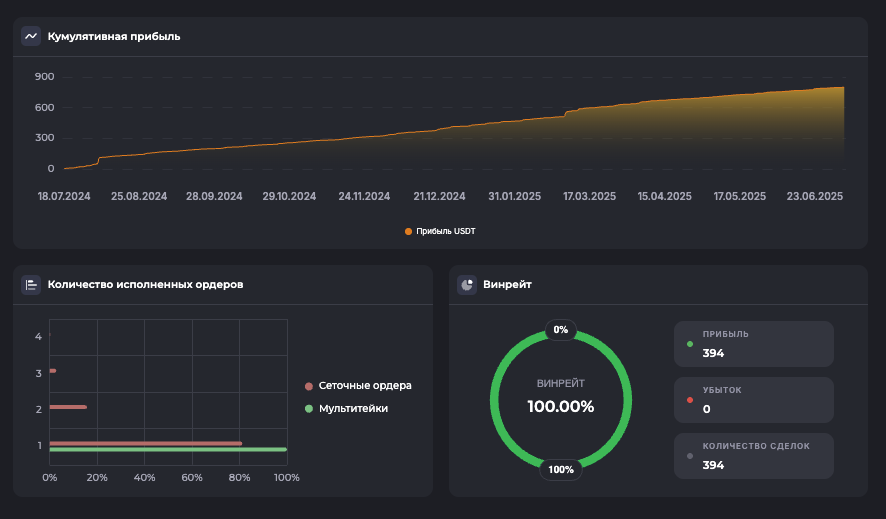Click the red Сеточные ордера legend dot
Viewport: 886px width, 519px height.
tap(309, 386)
